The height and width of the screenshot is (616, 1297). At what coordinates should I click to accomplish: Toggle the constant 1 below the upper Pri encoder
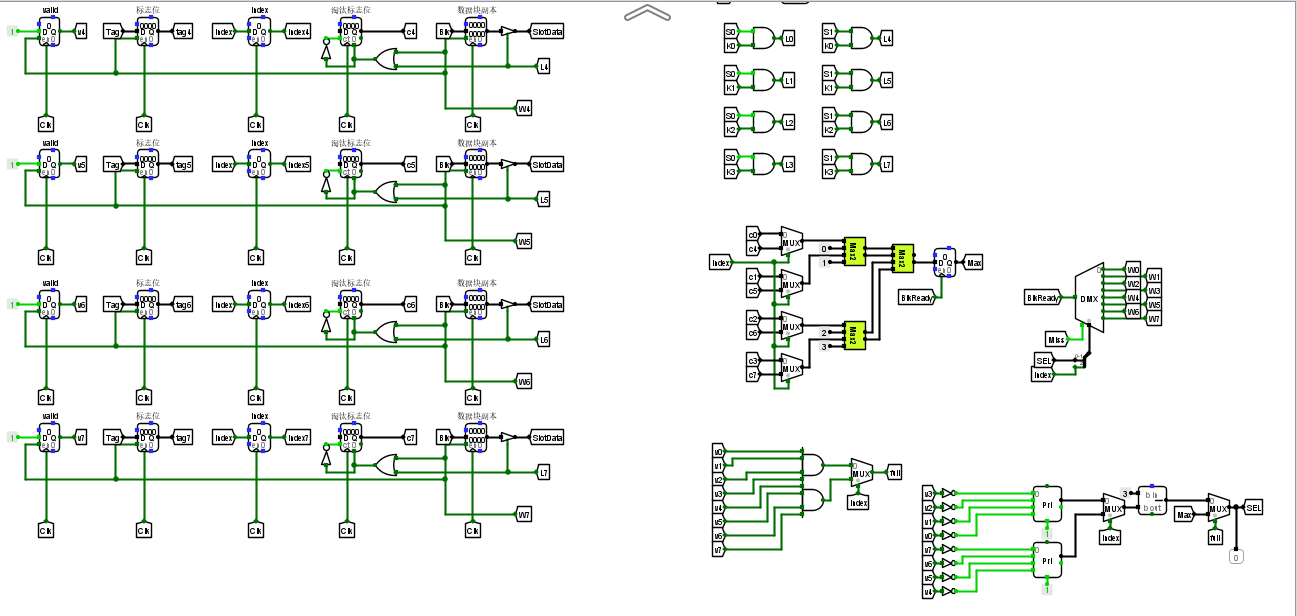click(1047, 532)
